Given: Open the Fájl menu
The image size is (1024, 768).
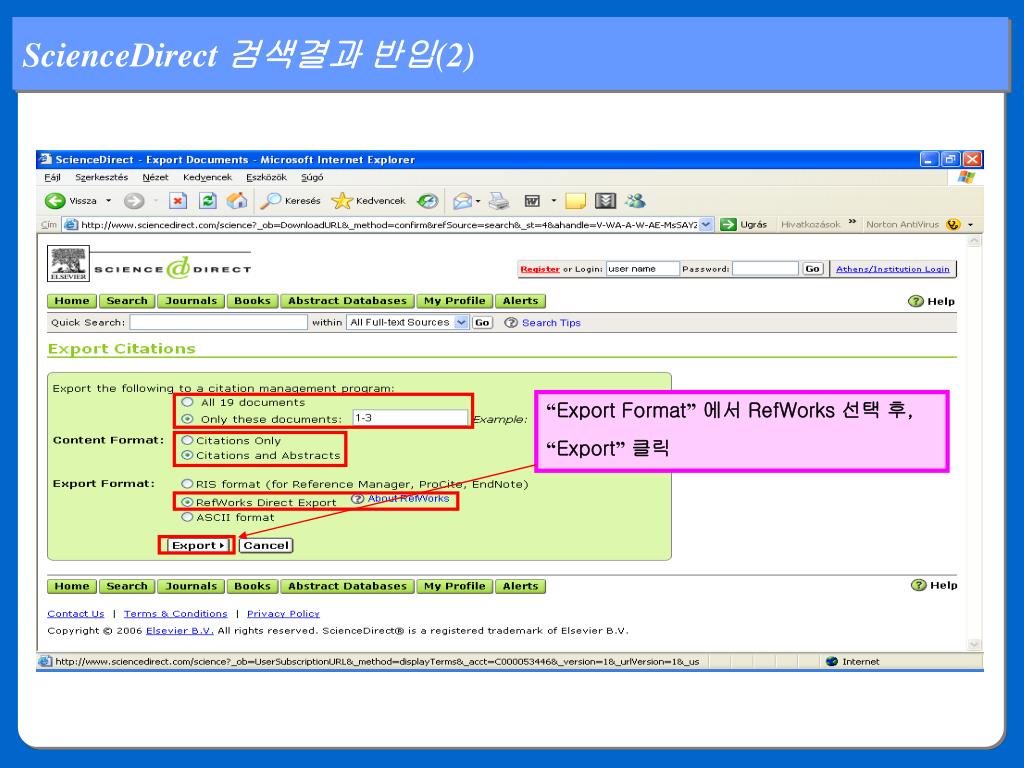Looking at the screenshot, I should [52, 178].
